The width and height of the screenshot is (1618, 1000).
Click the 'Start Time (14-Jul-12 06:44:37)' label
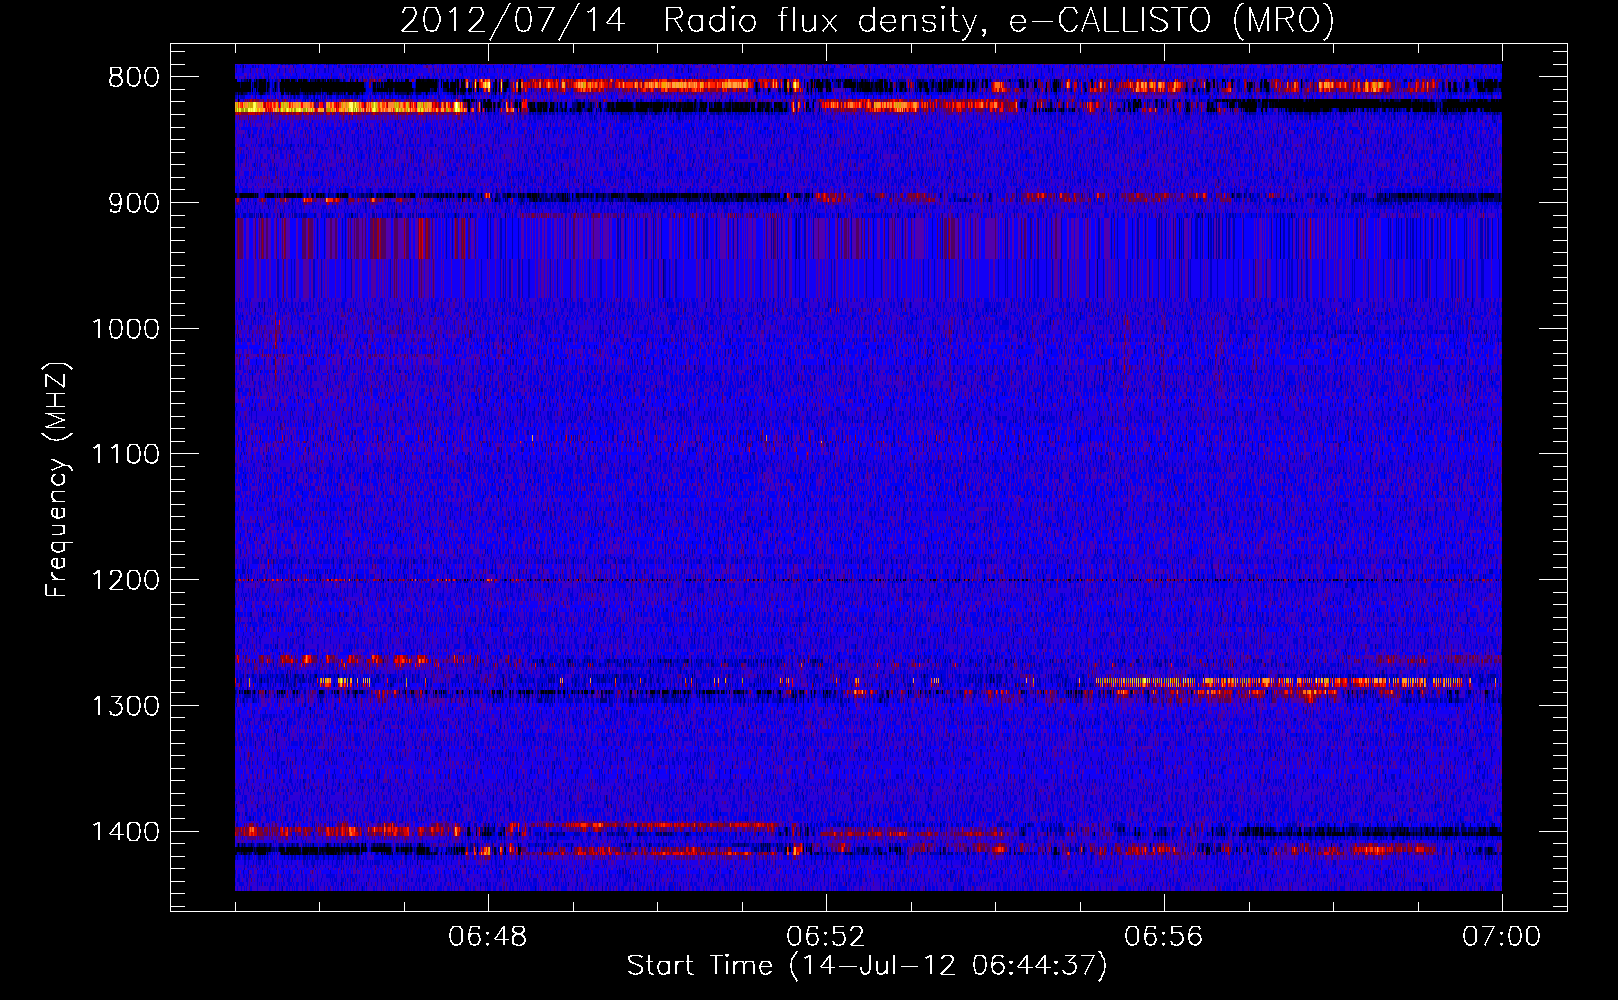(867, 966)
